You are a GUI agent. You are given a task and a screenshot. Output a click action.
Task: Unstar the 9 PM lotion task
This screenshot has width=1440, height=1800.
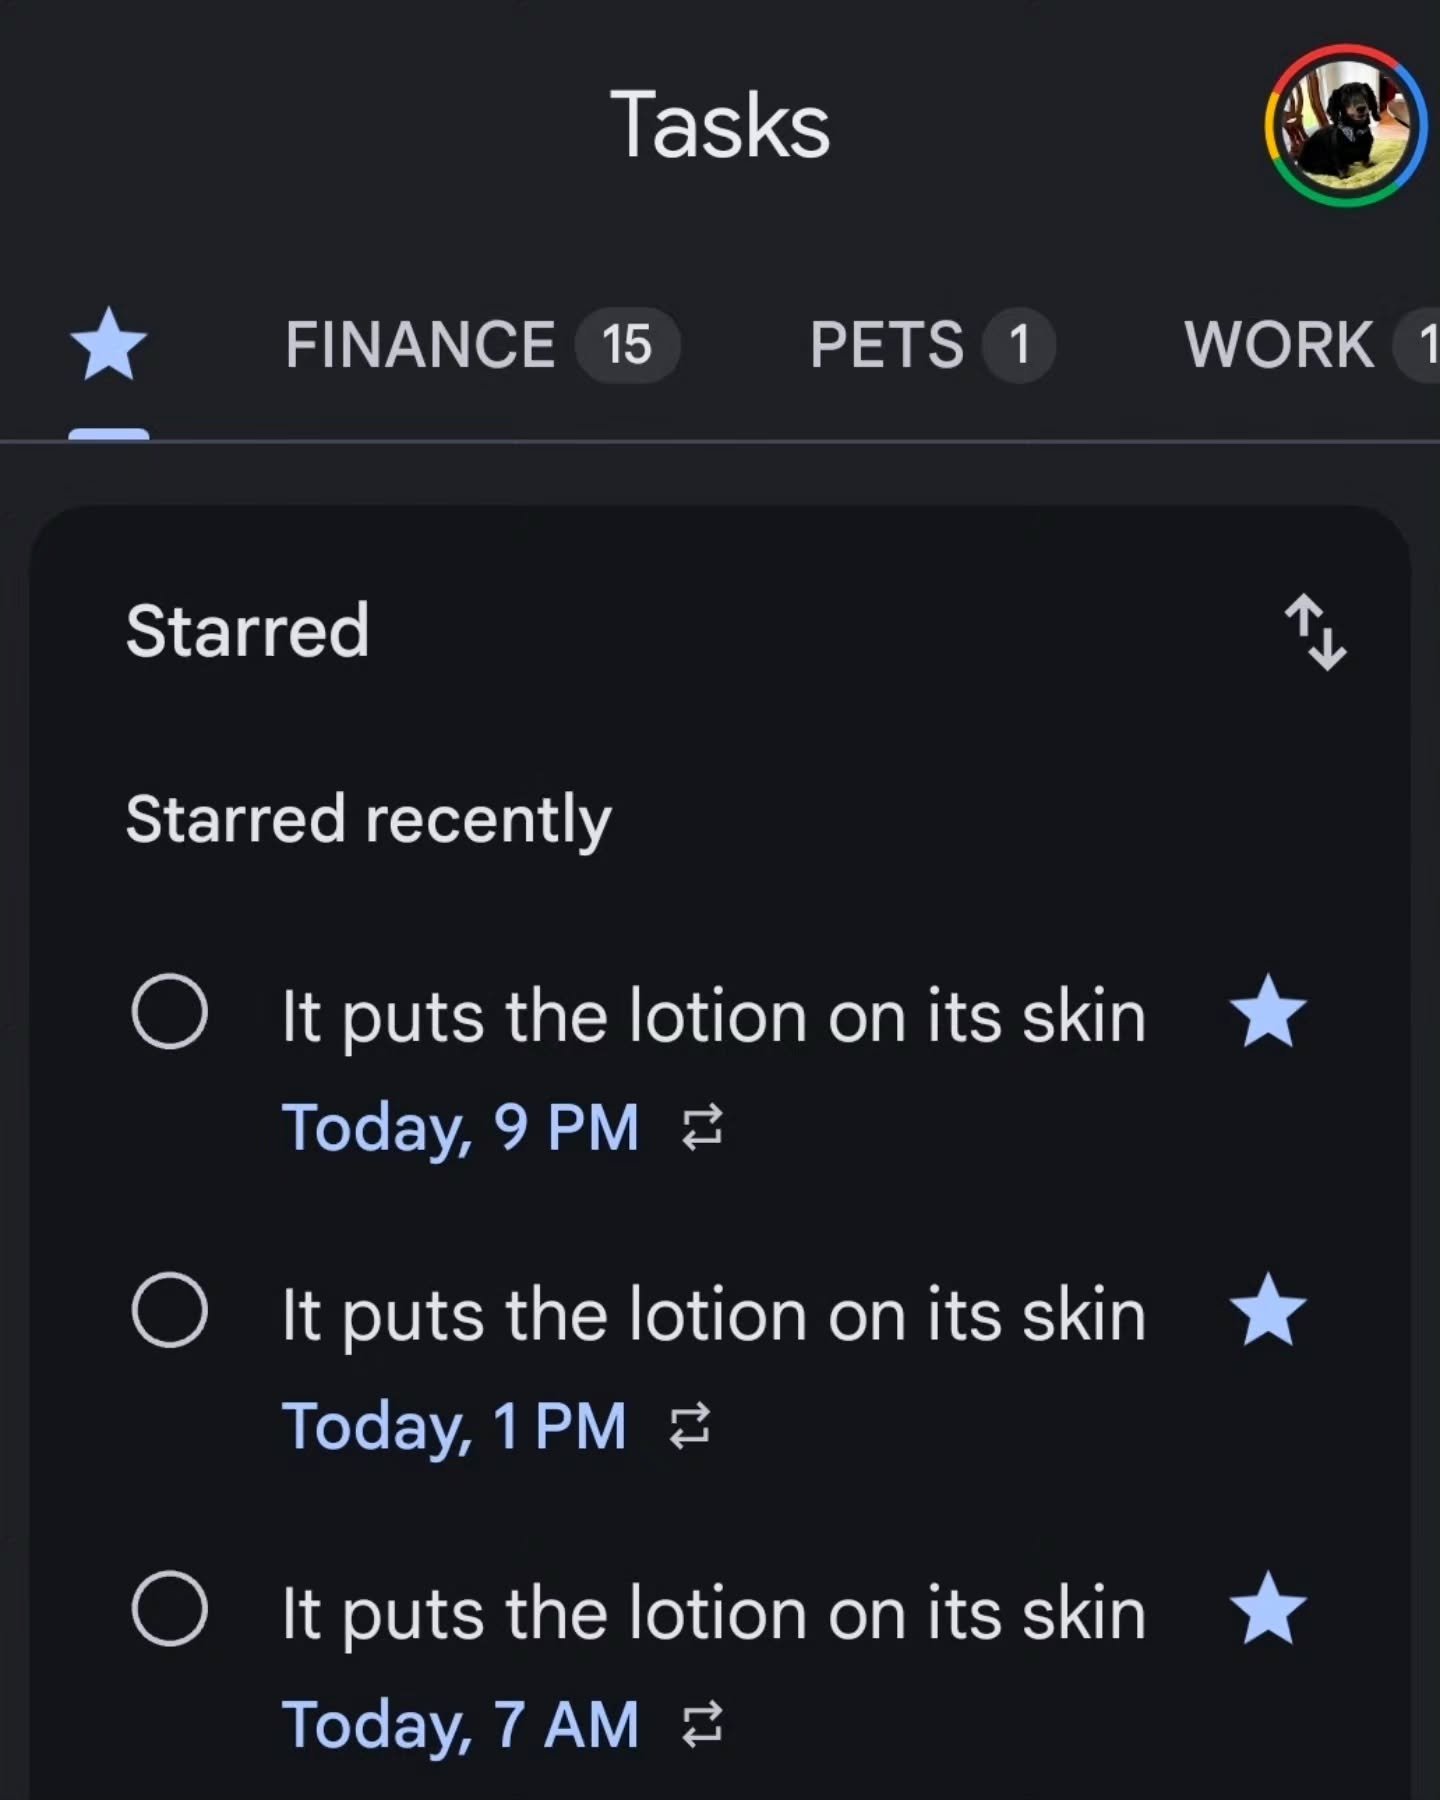1268,1011
